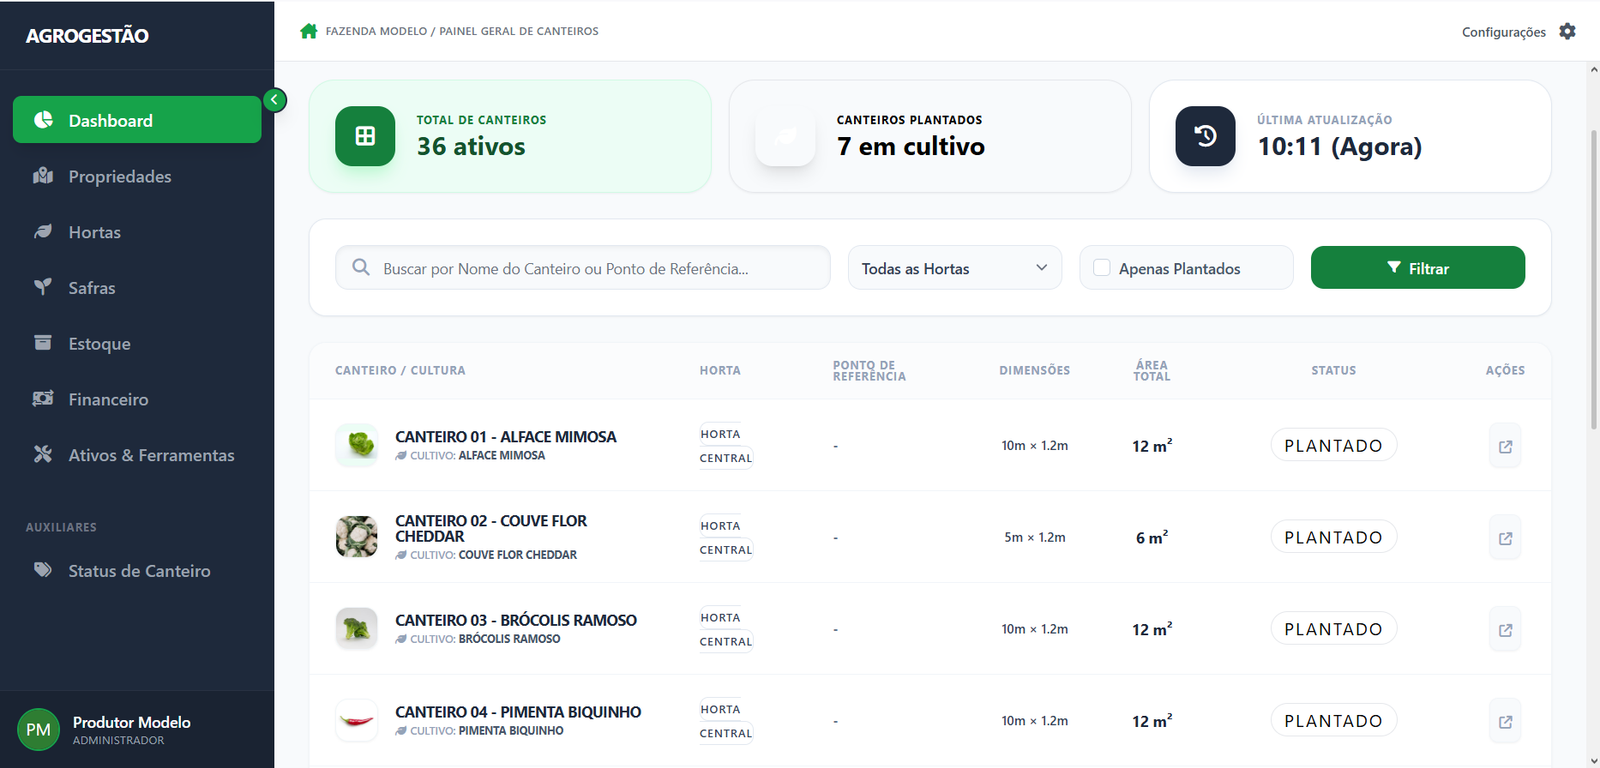Go to Propriedades in sidebar
Image resolution: width=1600 pixels, height=768 pixels.
click(x=137, y=176)
